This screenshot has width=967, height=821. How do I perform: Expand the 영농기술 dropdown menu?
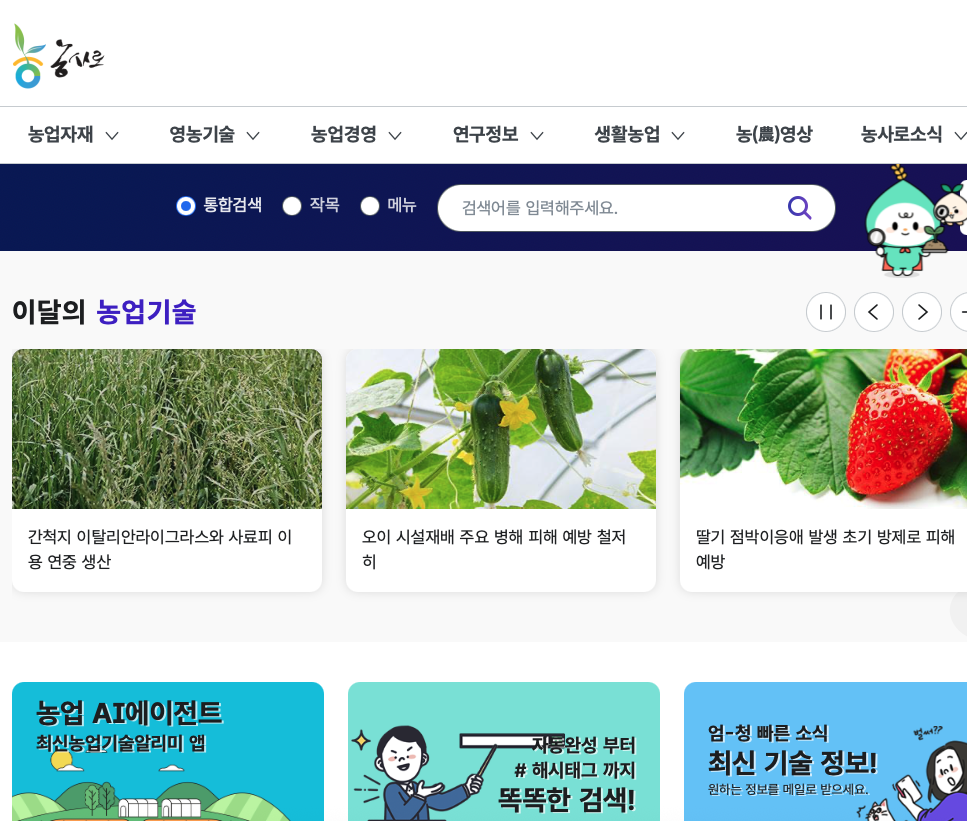(x=215, y=134)
